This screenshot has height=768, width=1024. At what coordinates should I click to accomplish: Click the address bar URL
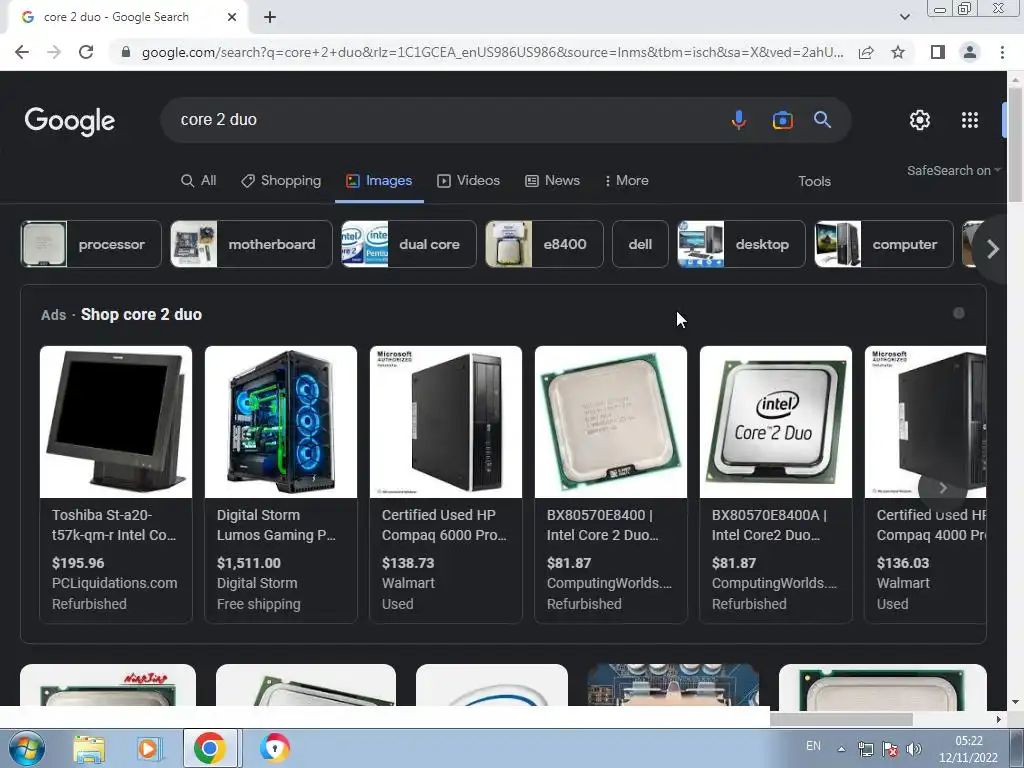[x=492, y=52]
